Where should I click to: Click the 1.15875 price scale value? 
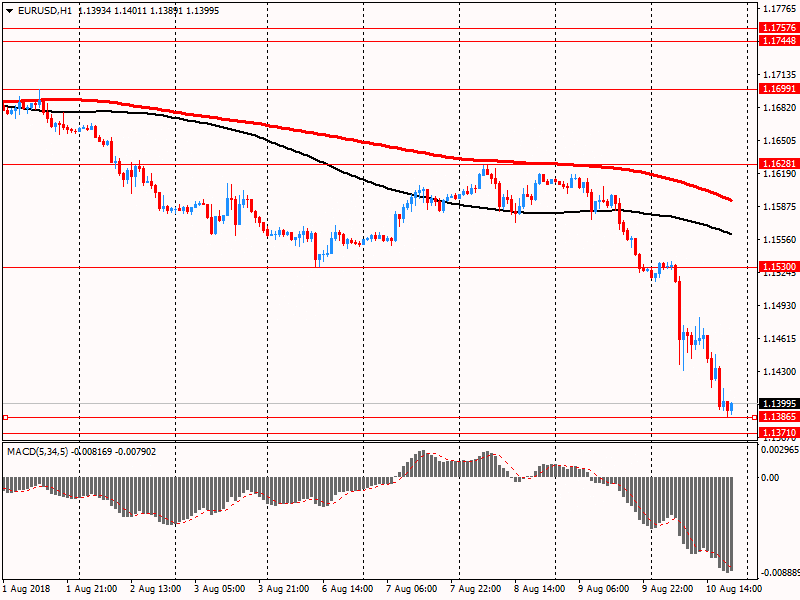pyautogui.click(x=780, y=207)
